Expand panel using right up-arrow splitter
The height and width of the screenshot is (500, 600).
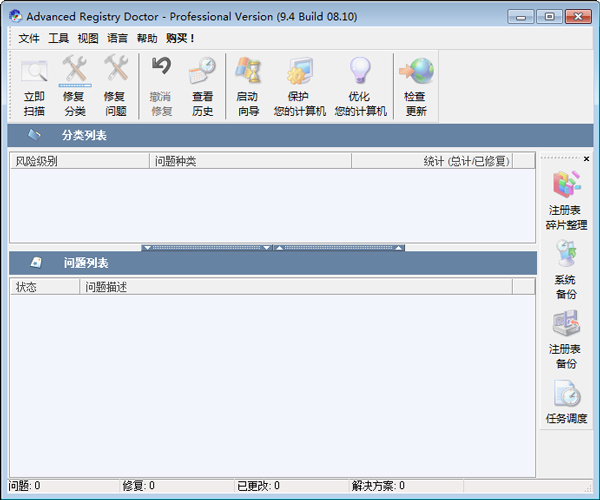point(339,248)
